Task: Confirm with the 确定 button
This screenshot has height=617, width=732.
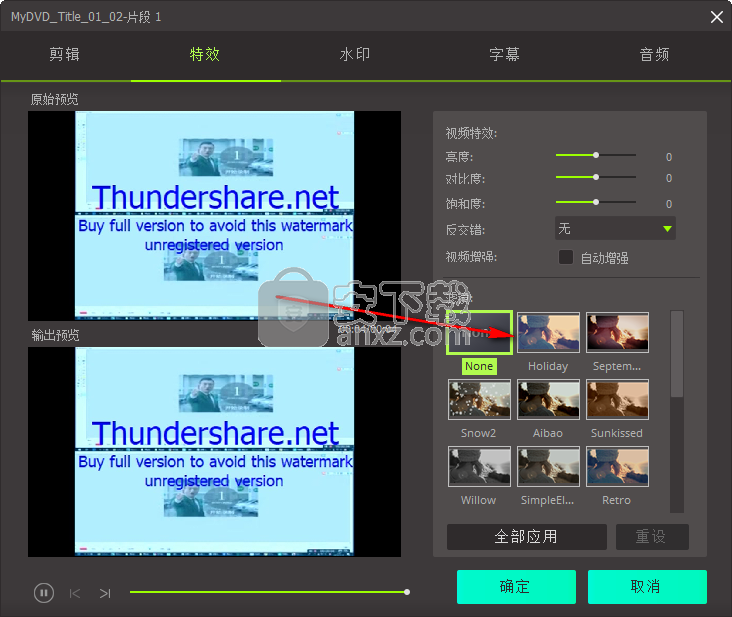Action: pyautogui.click(x=516, y=587)
